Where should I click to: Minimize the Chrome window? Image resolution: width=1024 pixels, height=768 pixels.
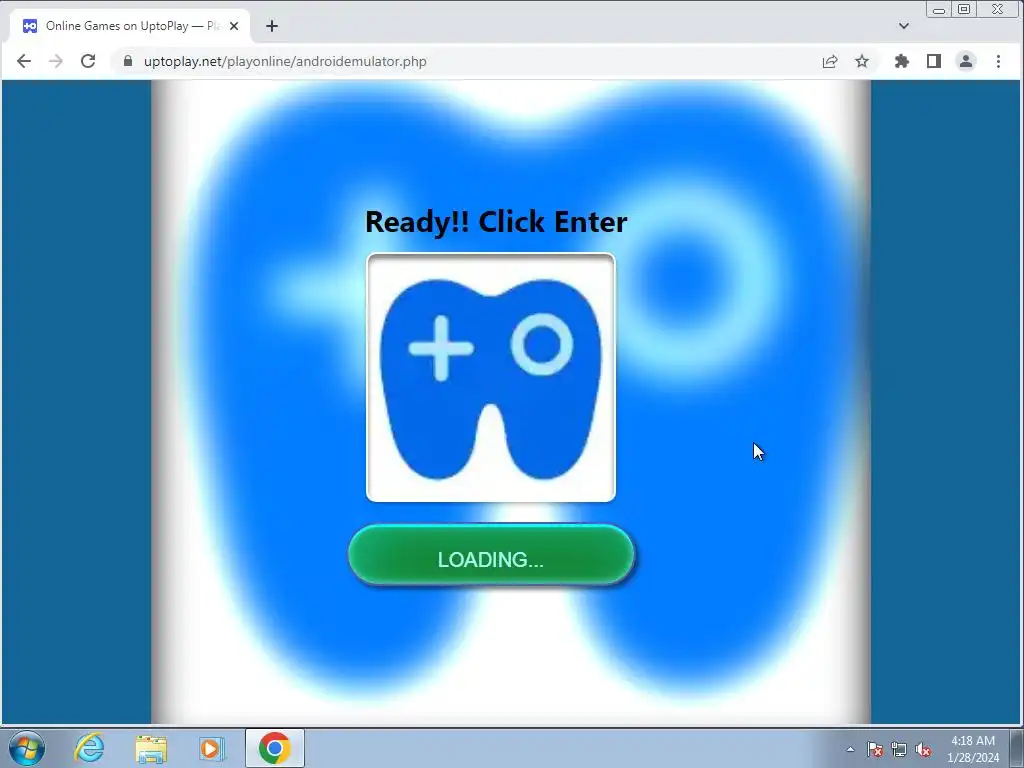pos(939,10)
